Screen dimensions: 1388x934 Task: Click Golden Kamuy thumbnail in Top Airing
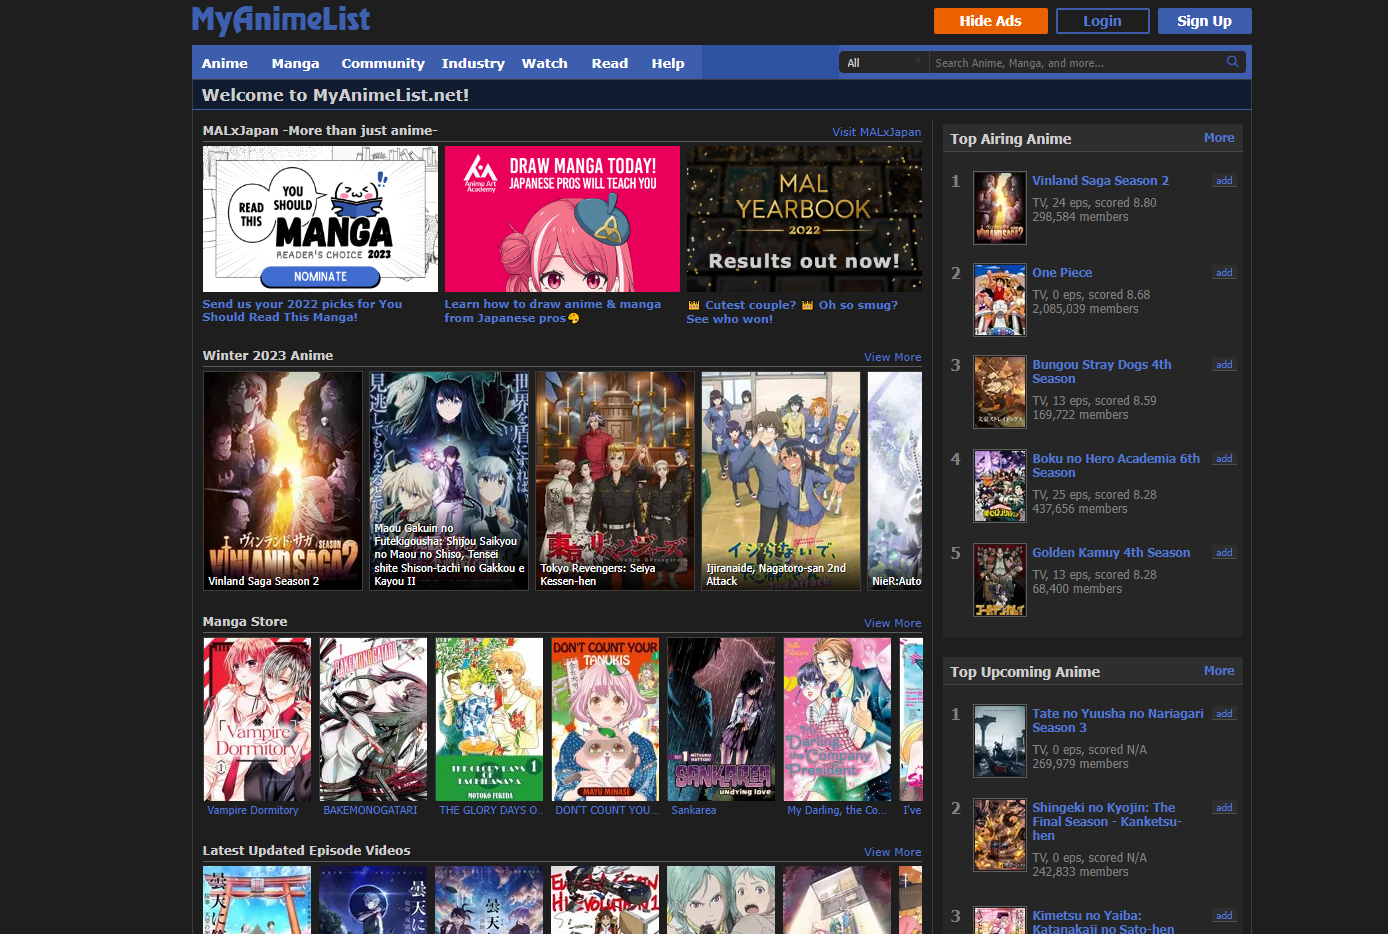point(1000,580)
